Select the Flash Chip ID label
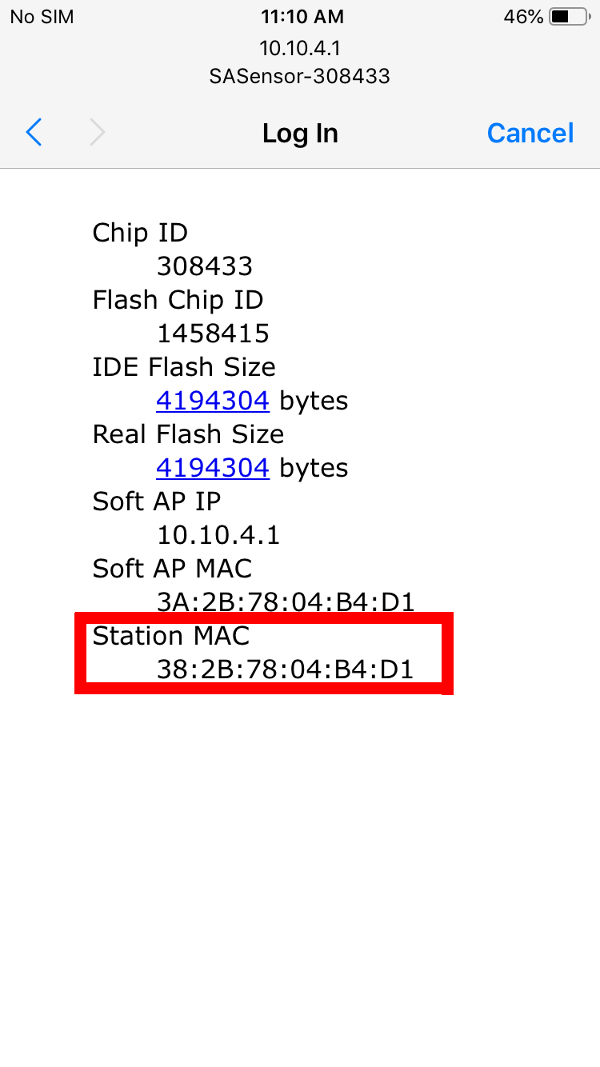Screen dimensions: 600x1067 point(178,300)
